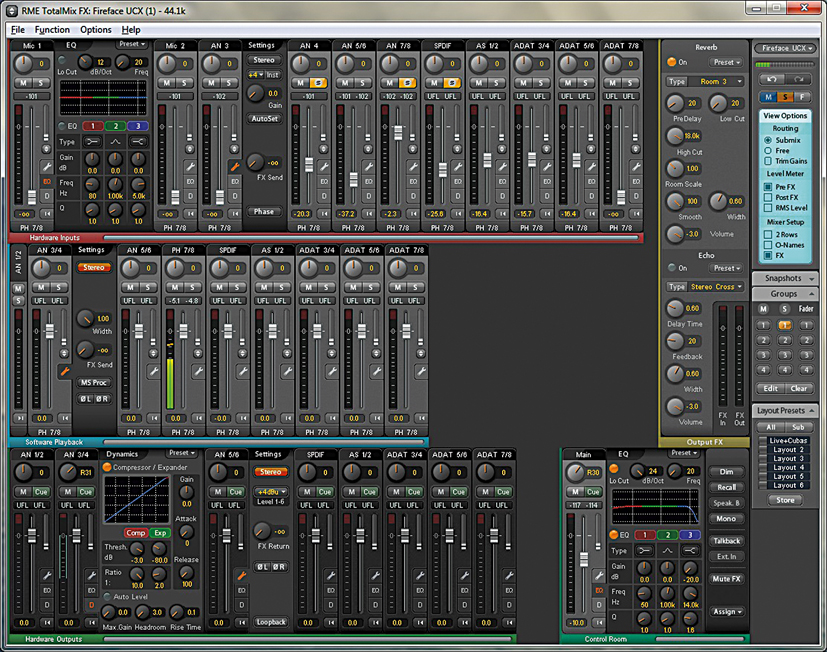Image resolution: width=827 pixels, height=652 pixels.
Task: Click the Talkback button
Action: click(x=727, y=541)
